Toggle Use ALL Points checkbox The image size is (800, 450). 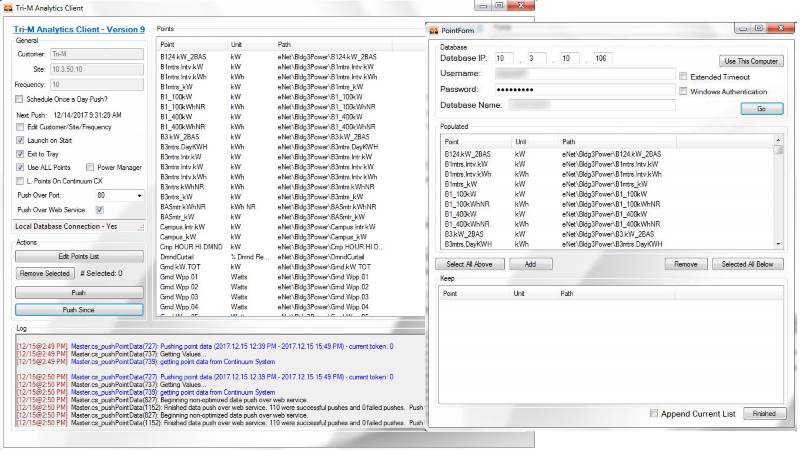(x=20, y=167)
